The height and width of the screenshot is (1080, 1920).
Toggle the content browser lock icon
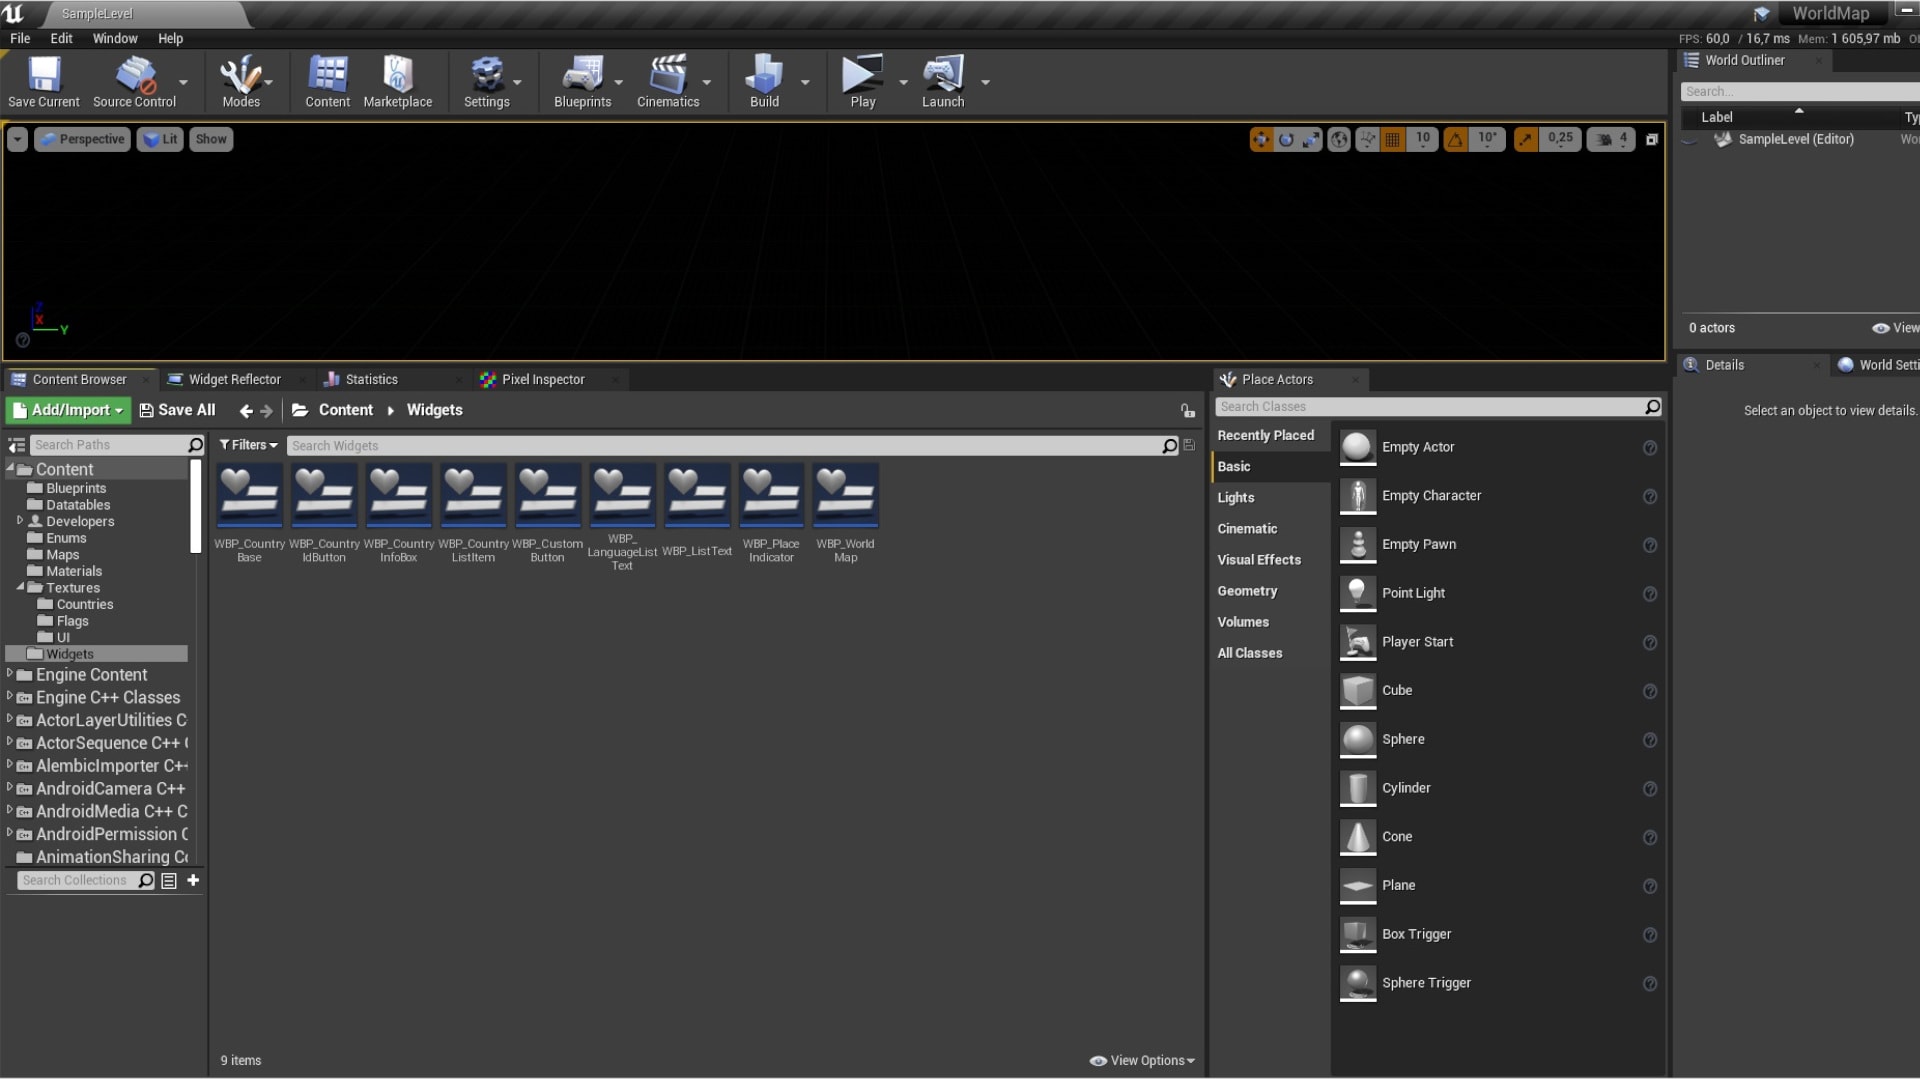pyautogui.click(x=1187, y=411)
